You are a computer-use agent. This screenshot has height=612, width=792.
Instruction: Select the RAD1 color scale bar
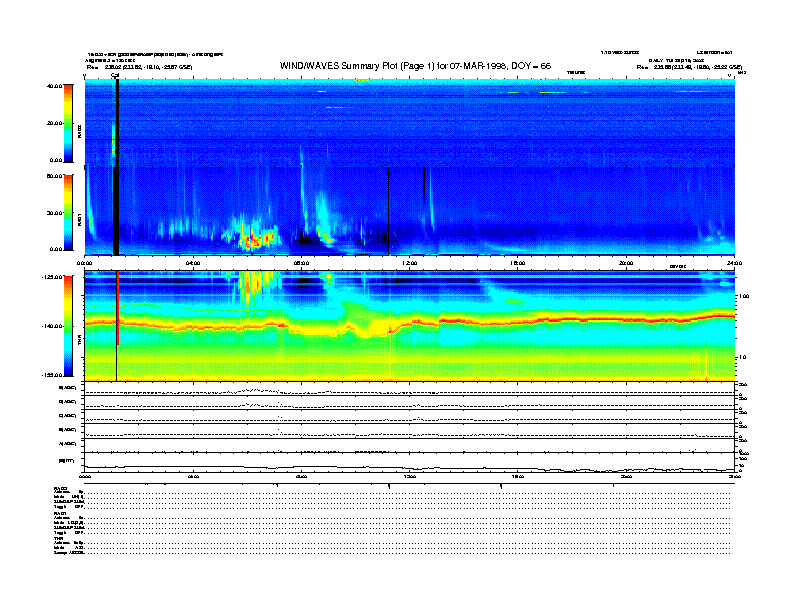68,213
